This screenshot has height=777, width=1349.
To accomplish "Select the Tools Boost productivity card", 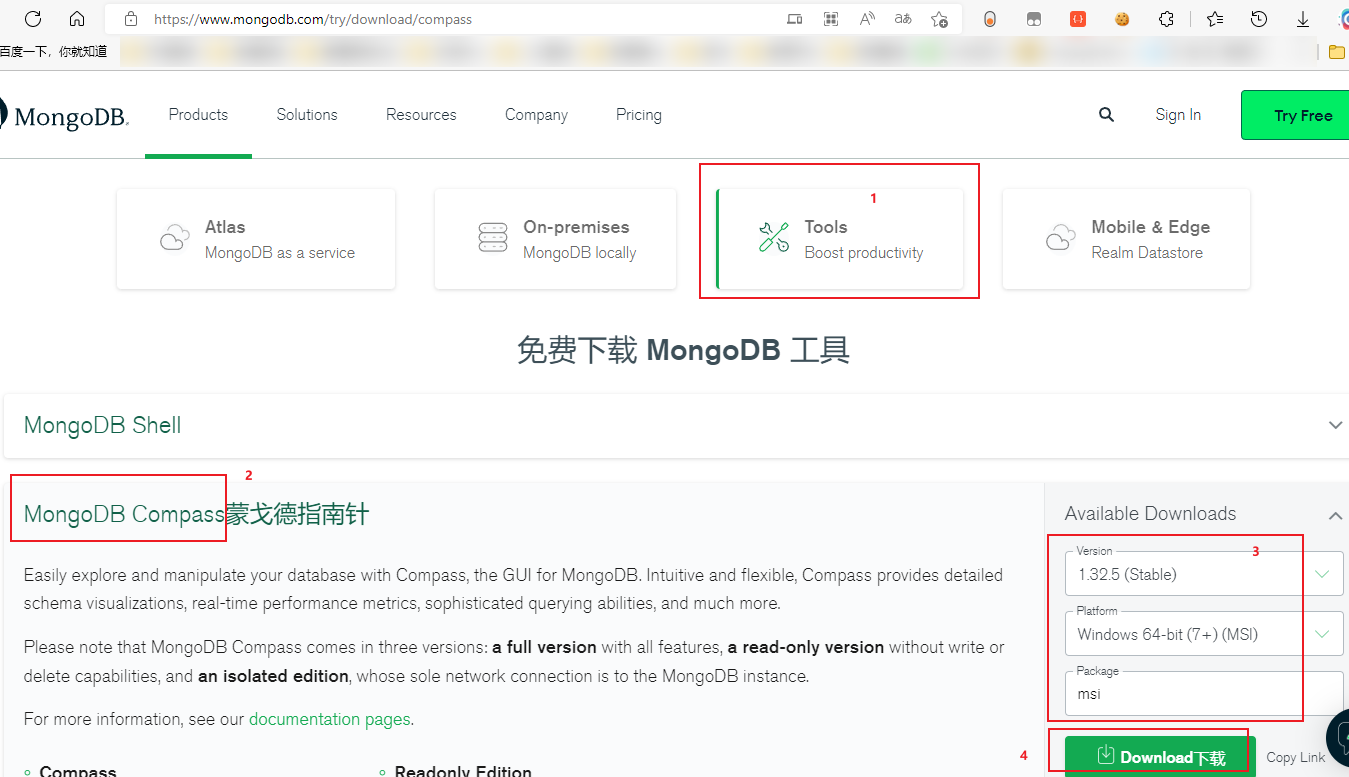I will pyautogui.click(x=840, y=239).
